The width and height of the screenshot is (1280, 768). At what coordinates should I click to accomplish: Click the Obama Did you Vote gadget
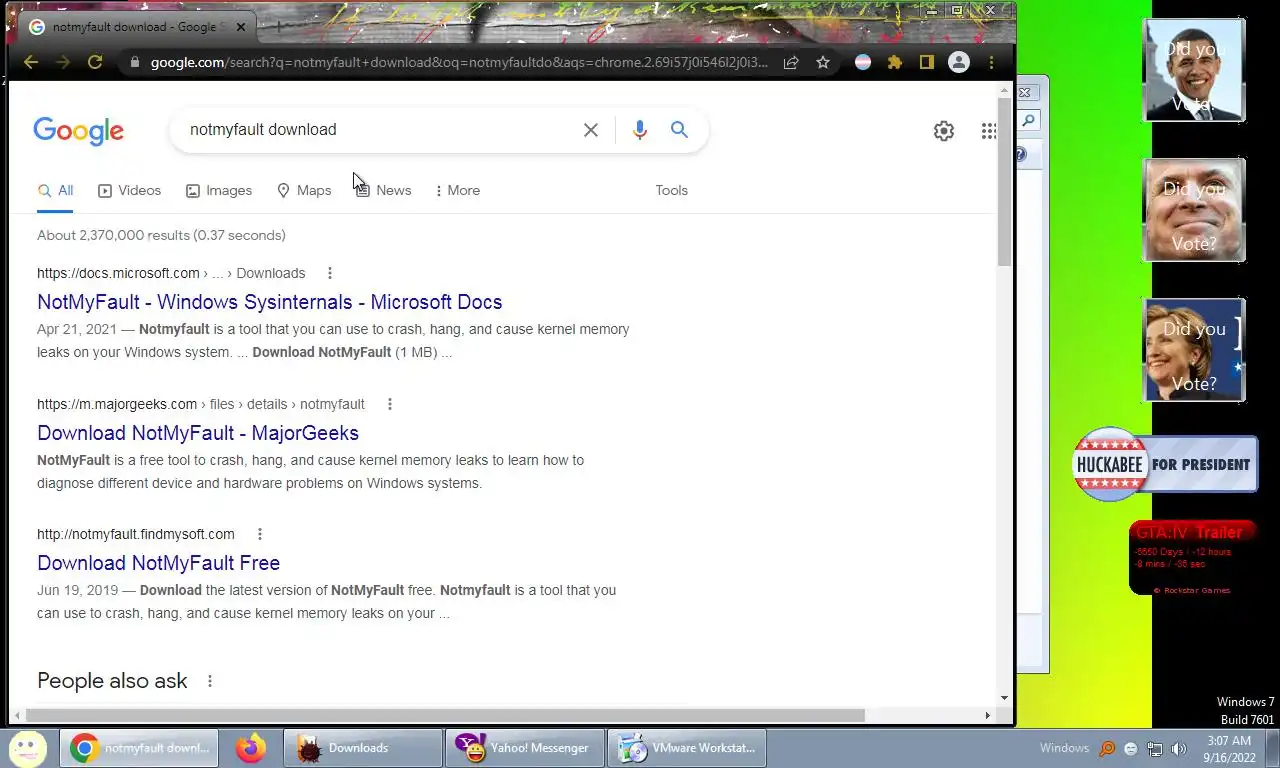[1194, 70]
